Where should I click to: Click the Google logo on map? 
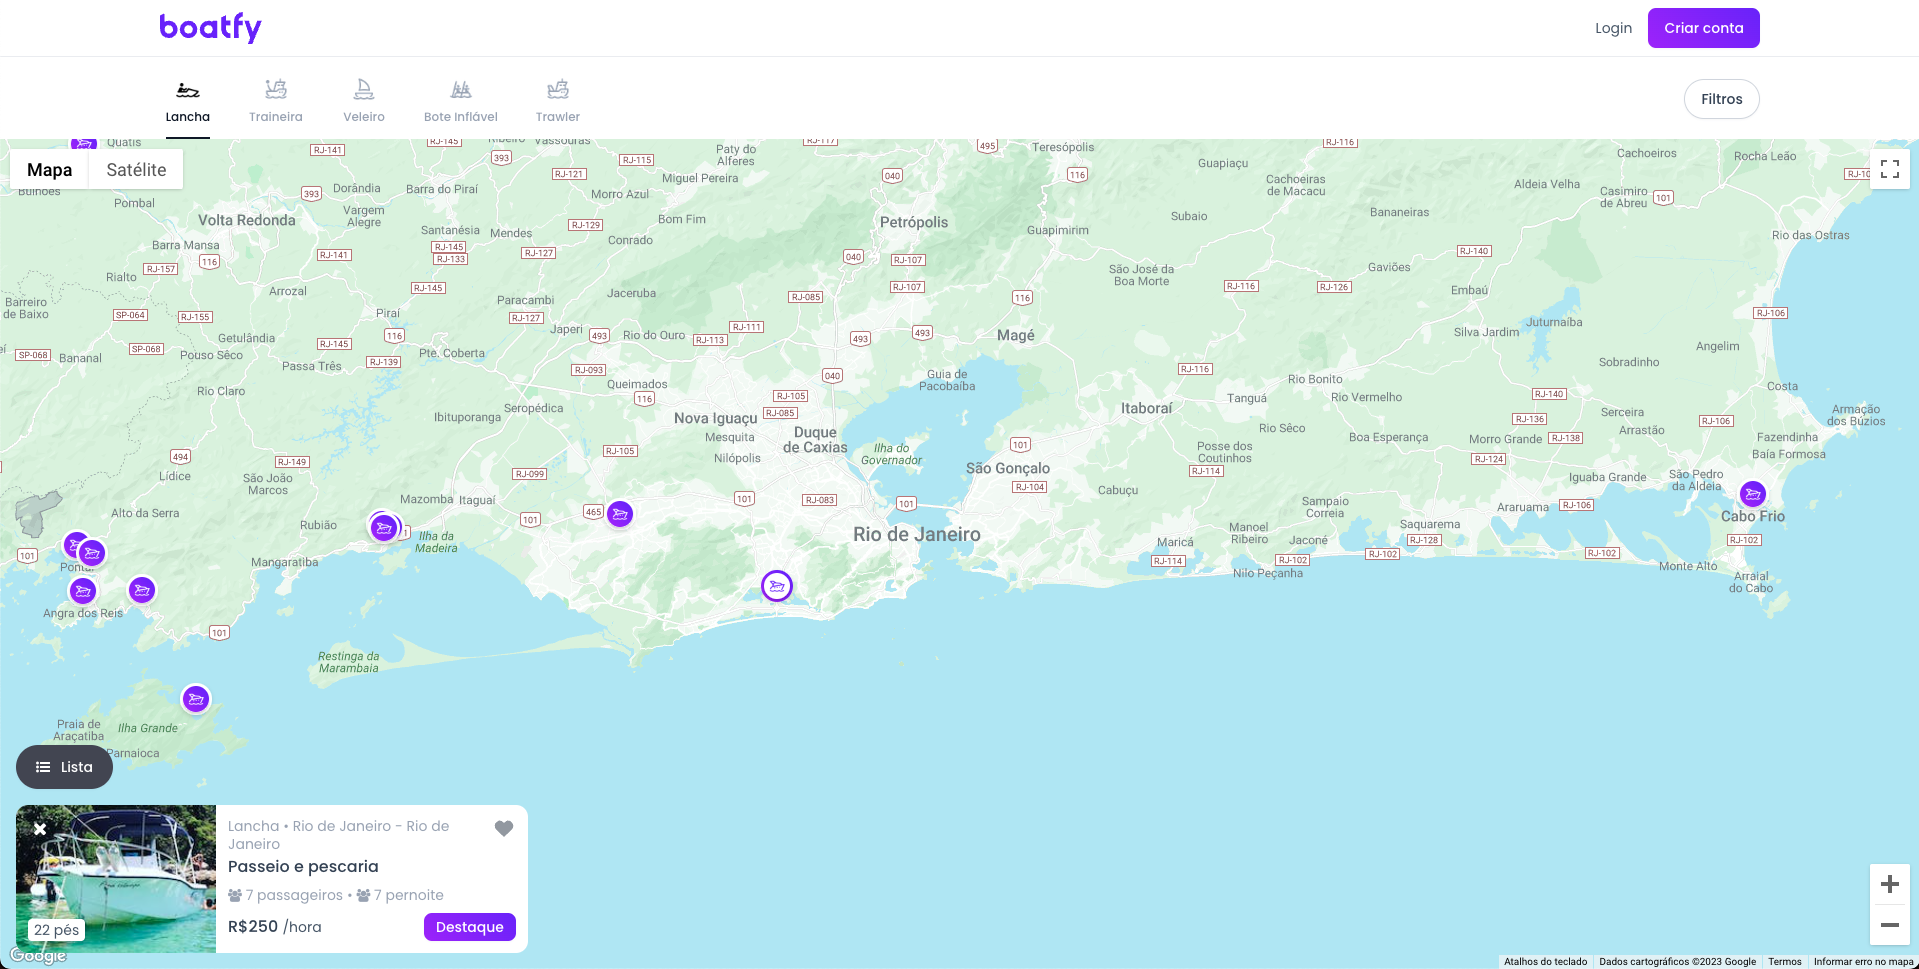pyautogui.click(x=38, y=955)
